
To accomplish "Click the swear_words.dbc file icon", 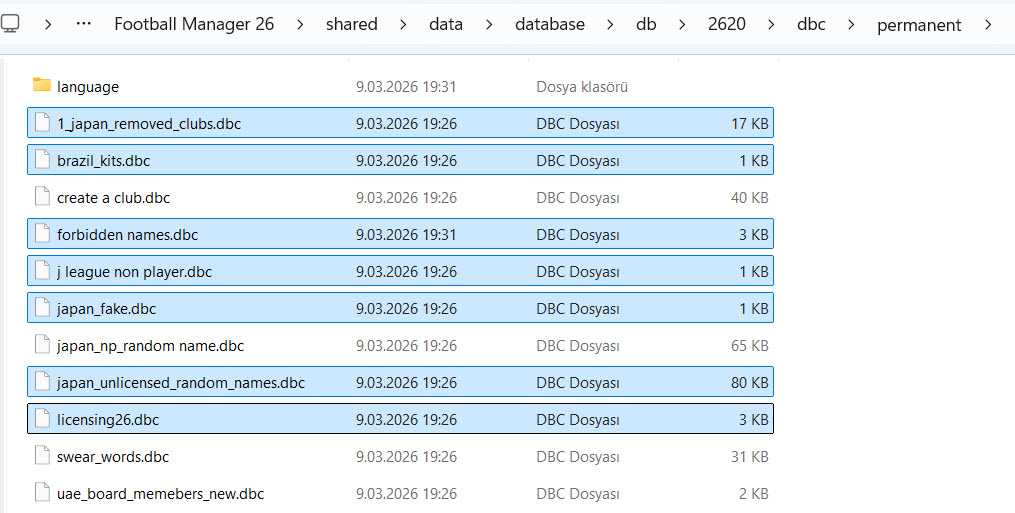I will (41, 456).
